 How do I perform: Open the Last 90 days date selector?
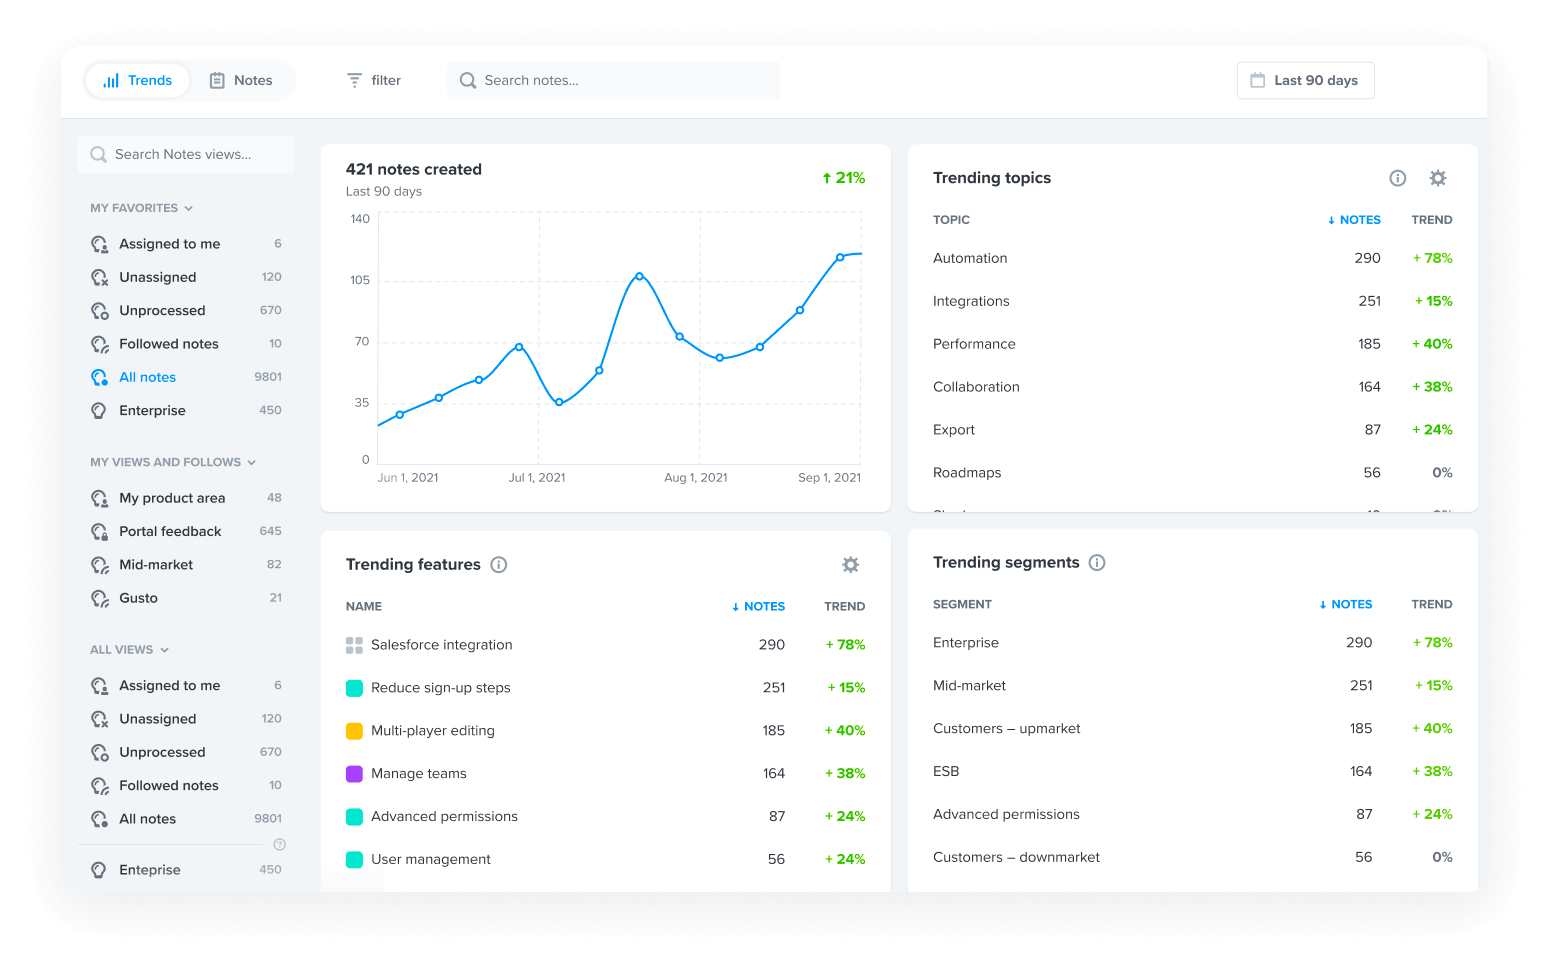coord(1305,80)
